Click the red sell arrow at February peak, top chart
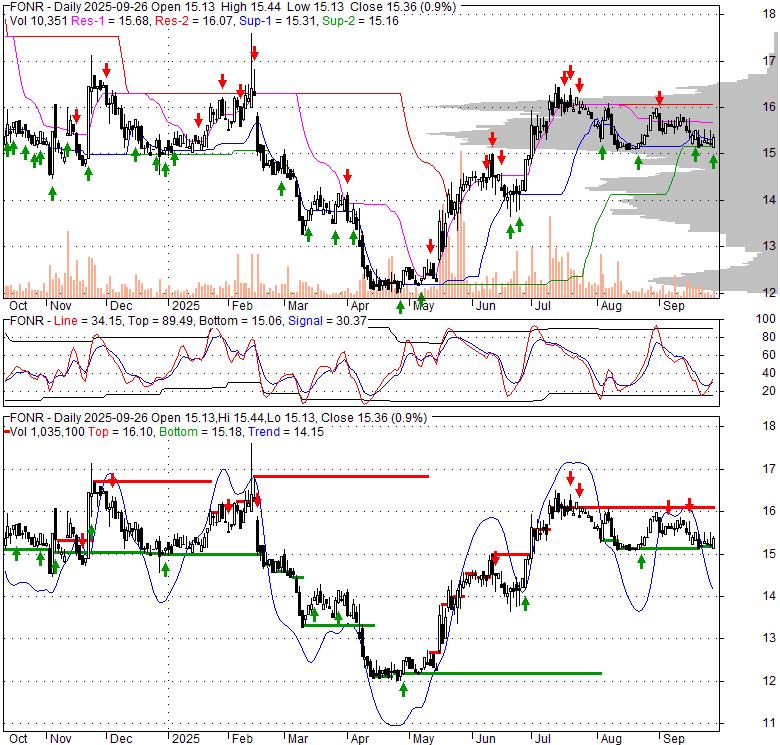 254,53
